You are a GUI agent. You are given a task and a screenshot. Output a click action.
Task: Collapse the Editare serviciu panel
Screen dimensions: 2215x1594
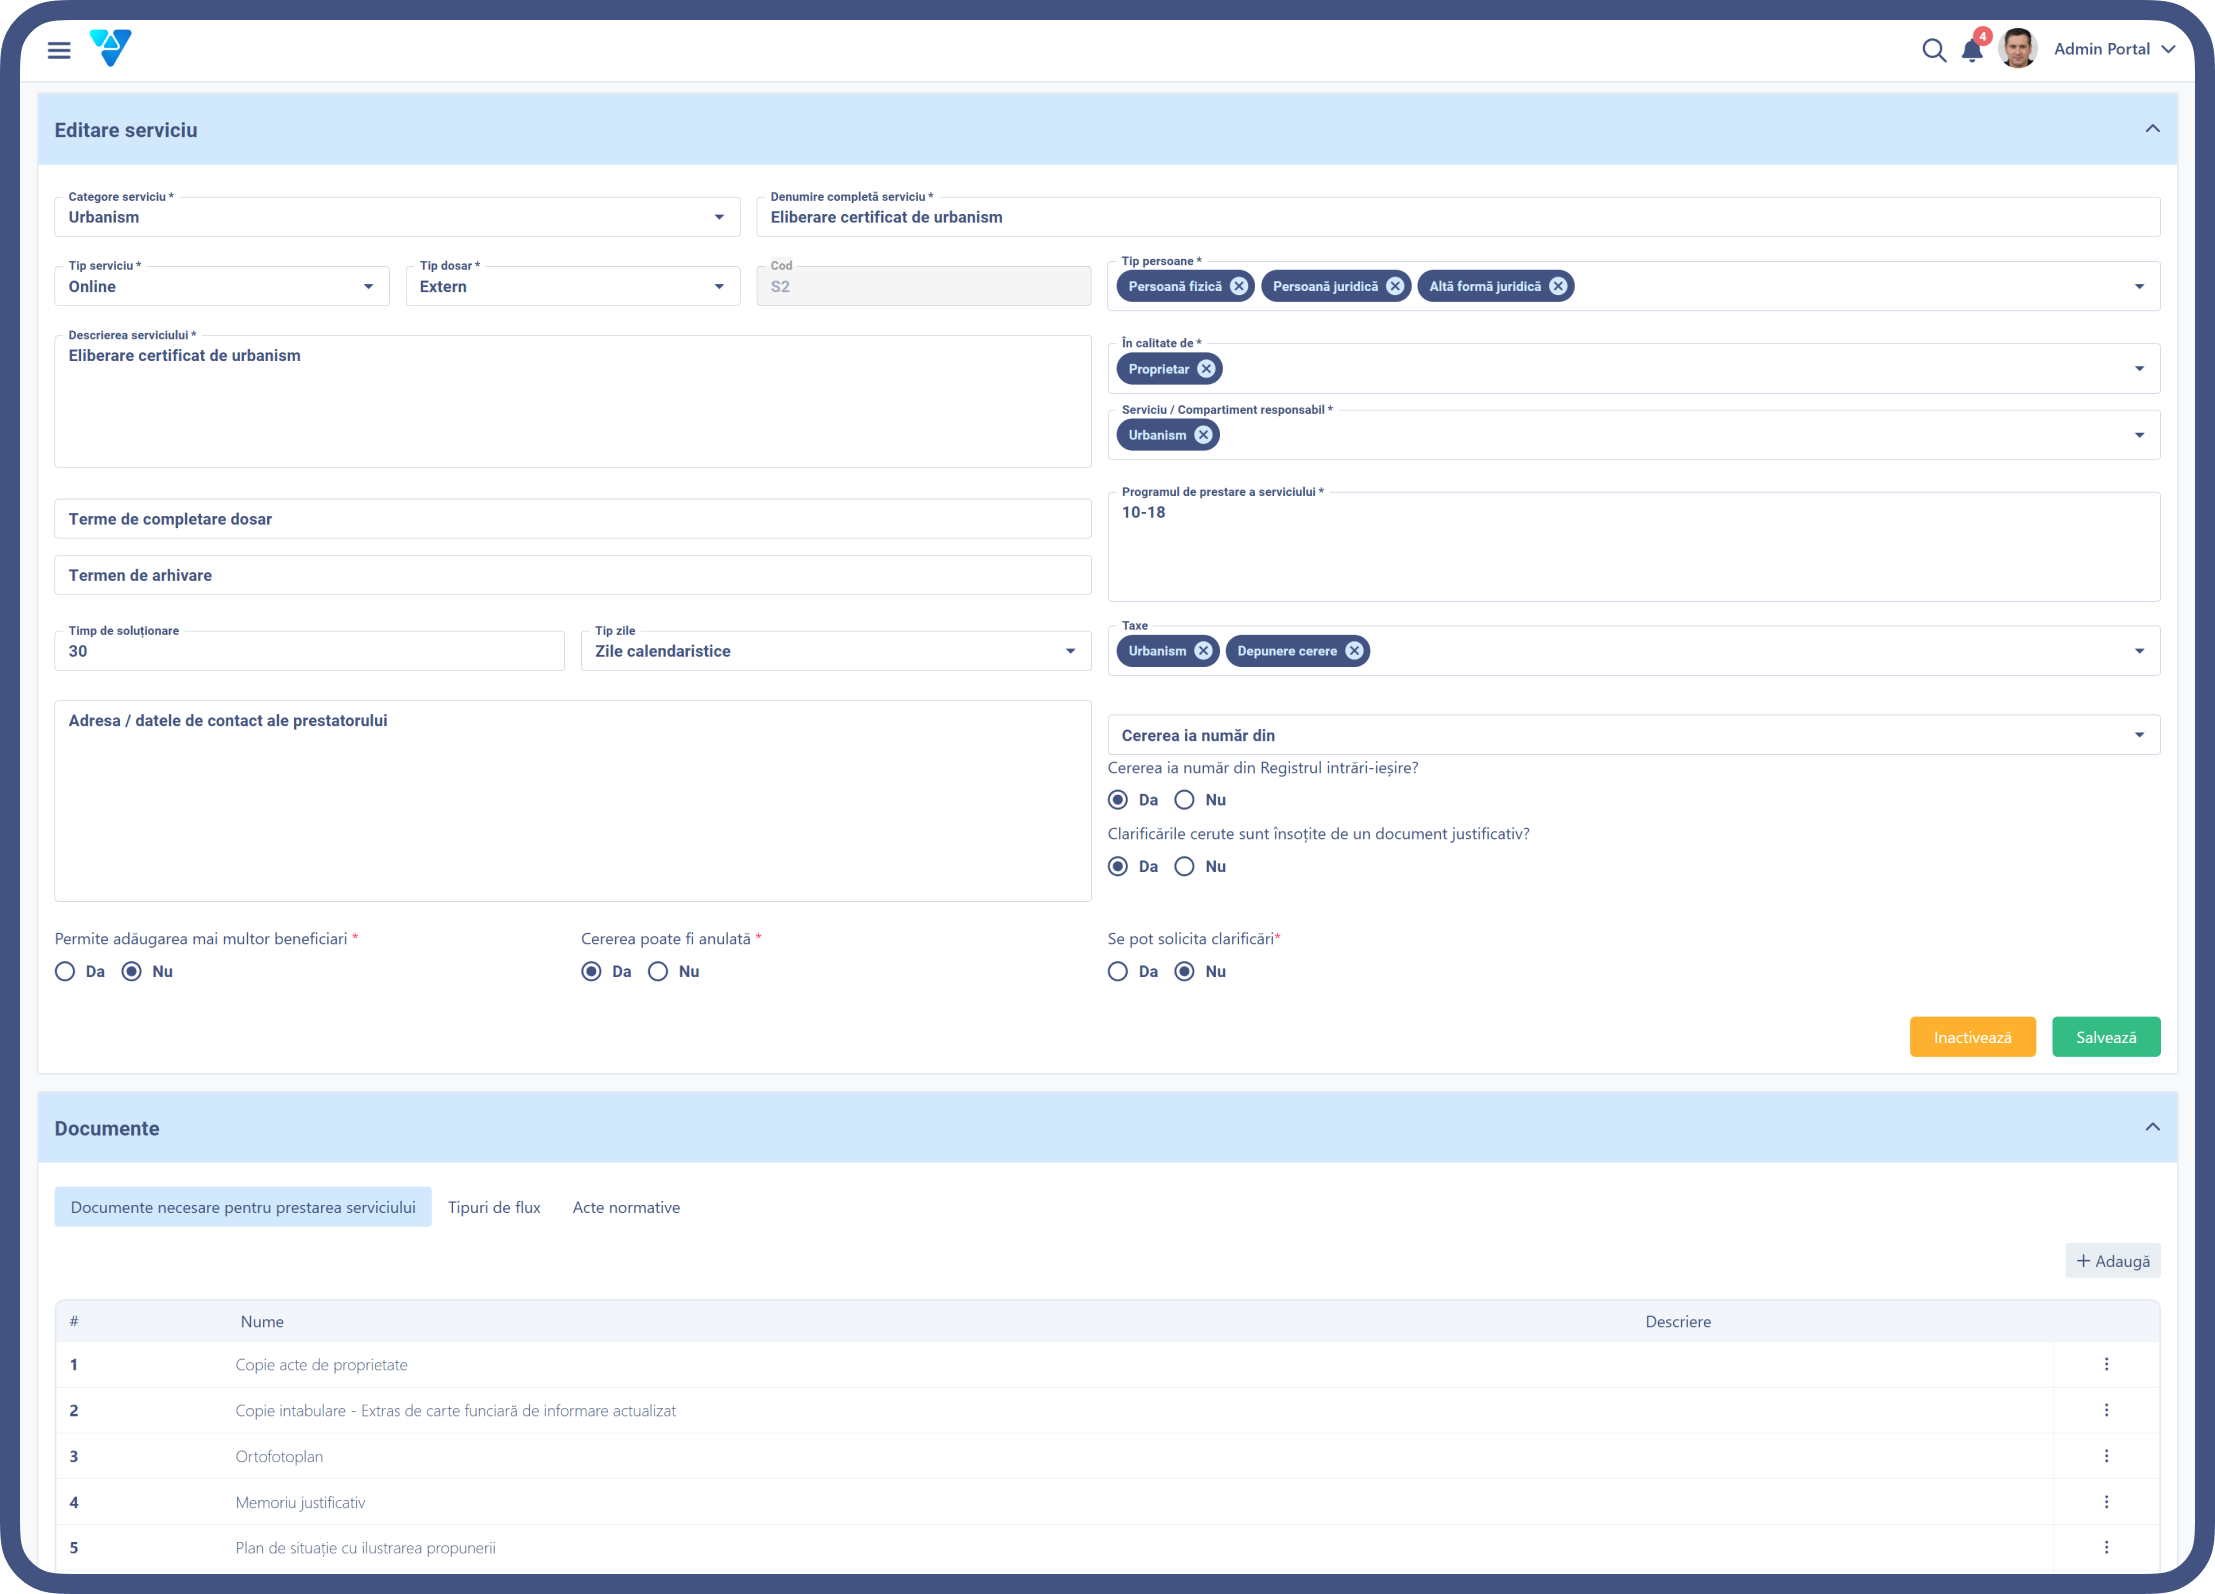(x=2152, y=129)
